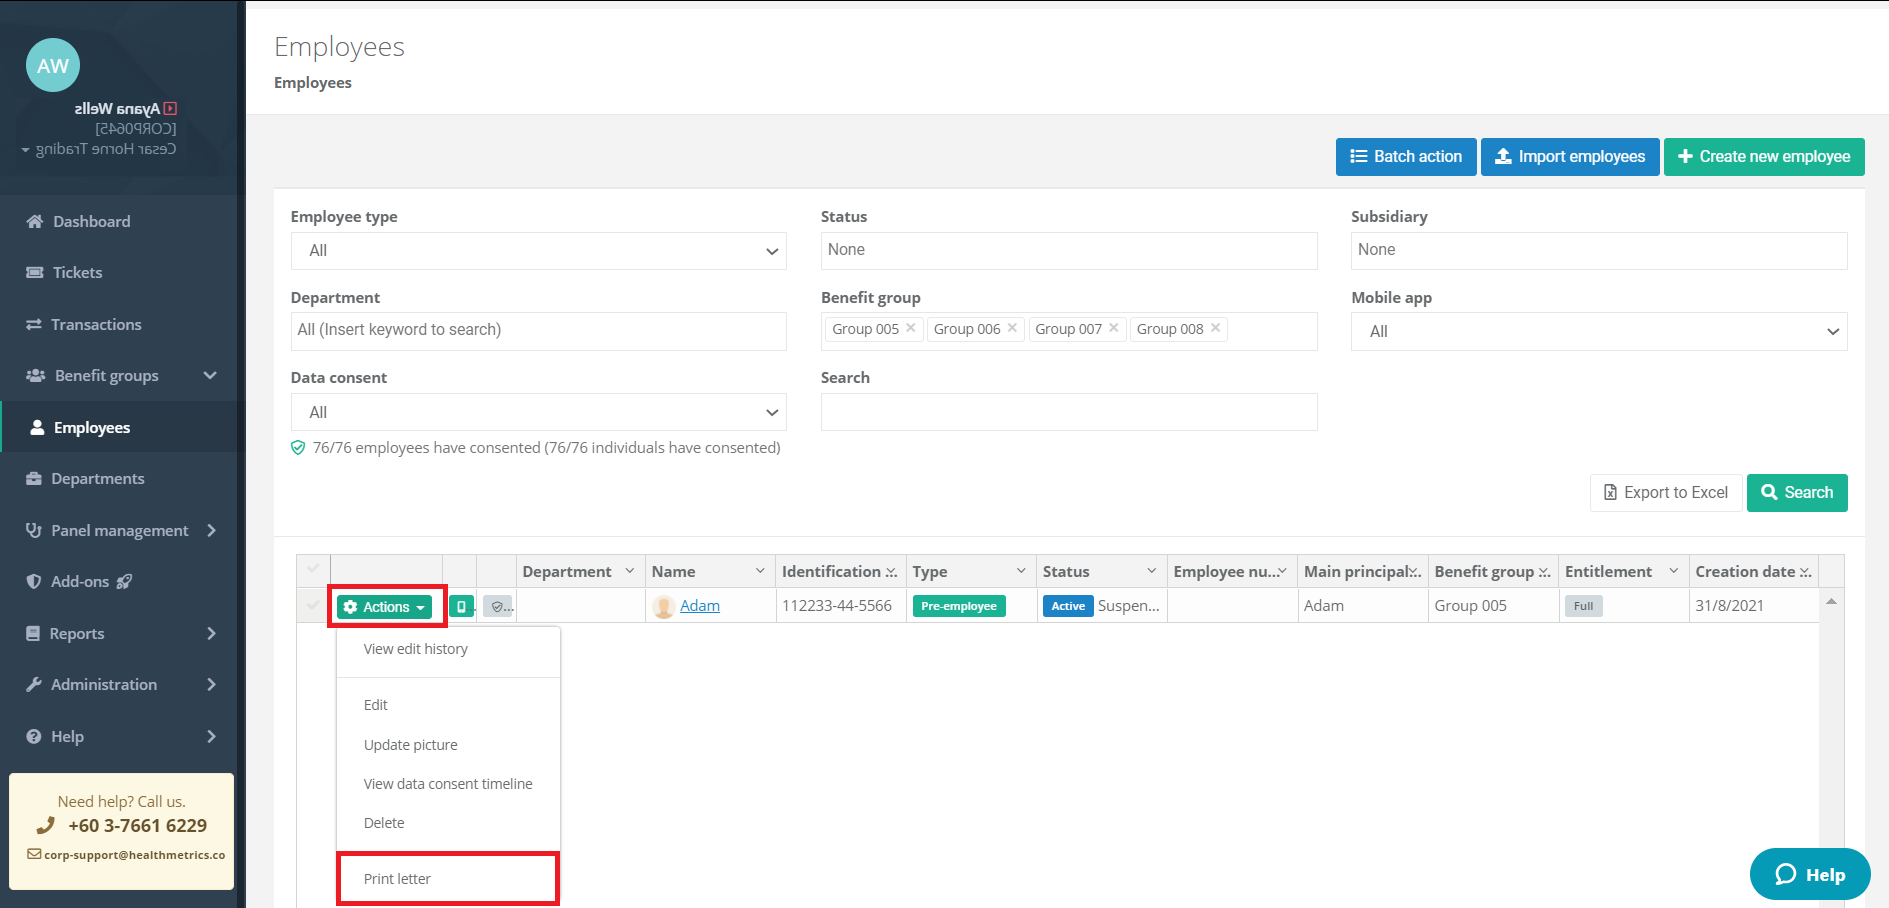Open the Mobile app filter dropdown
This screenshot has height=908, width=1889.
point(1598,331)
